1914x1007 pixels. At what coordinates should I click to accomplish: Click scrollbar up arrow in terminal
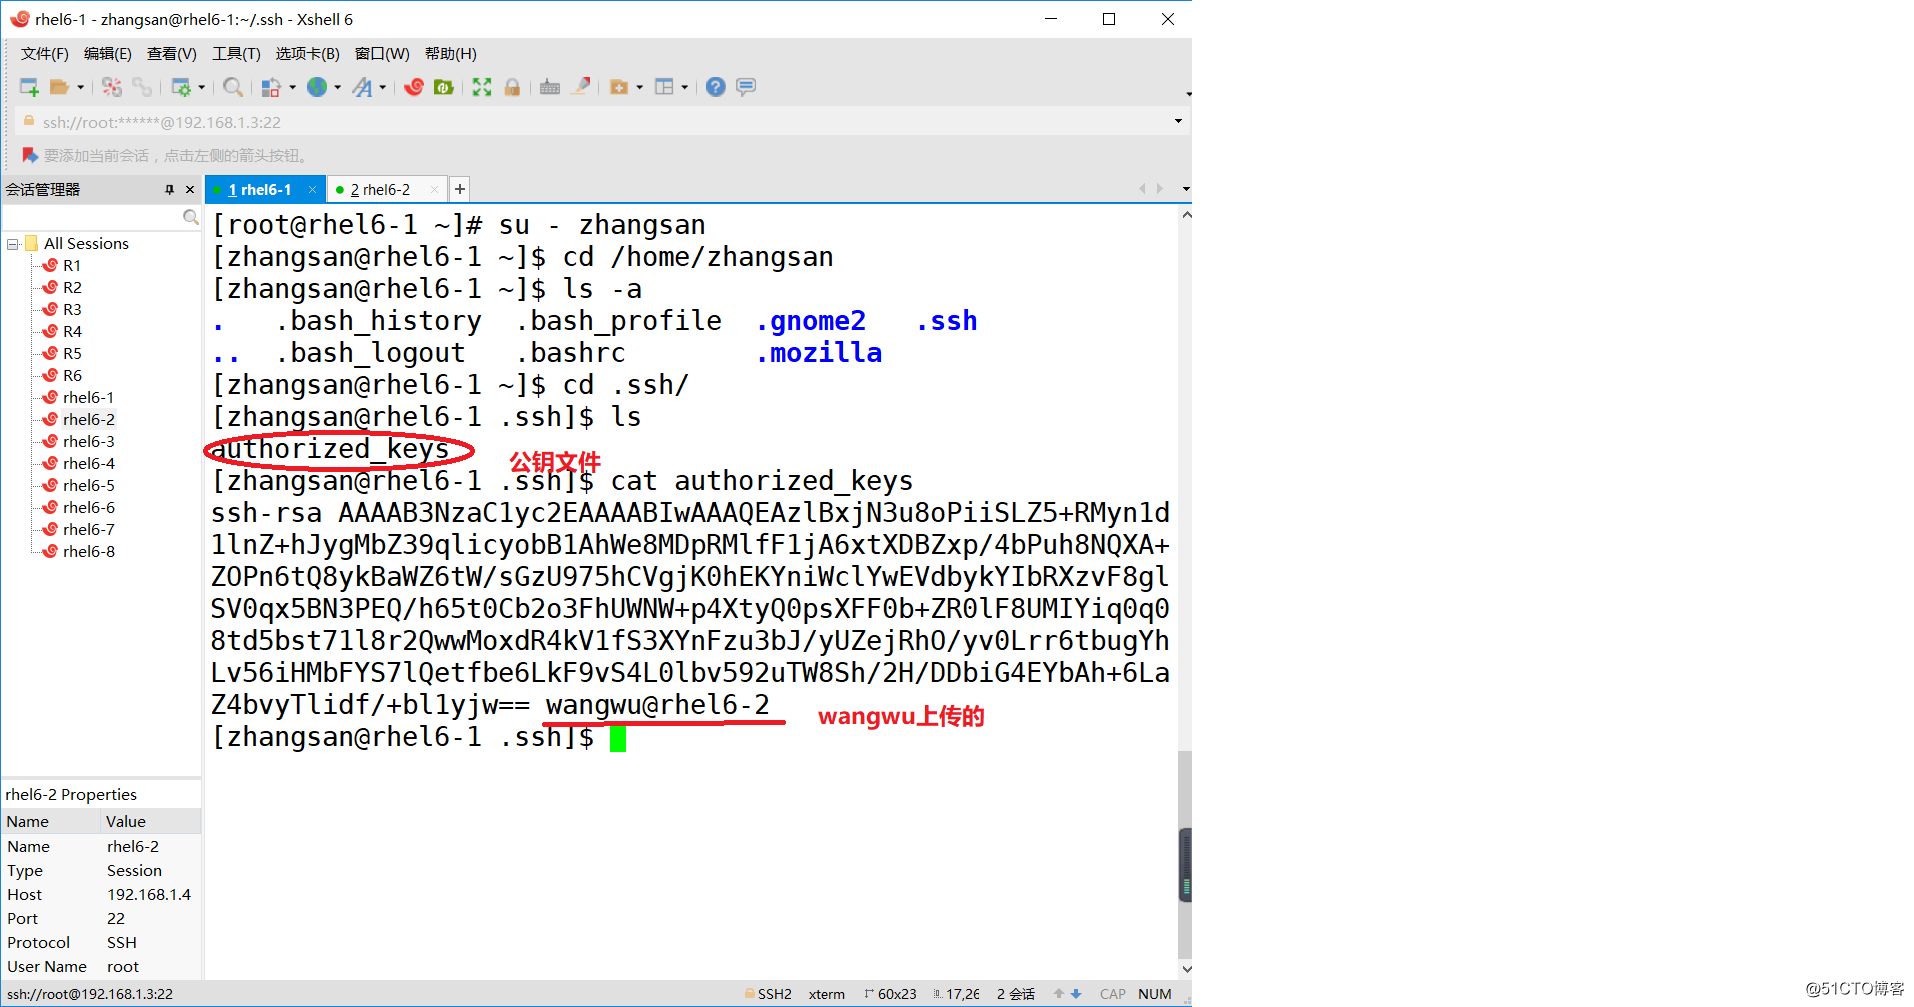(x=1186, y=214)
